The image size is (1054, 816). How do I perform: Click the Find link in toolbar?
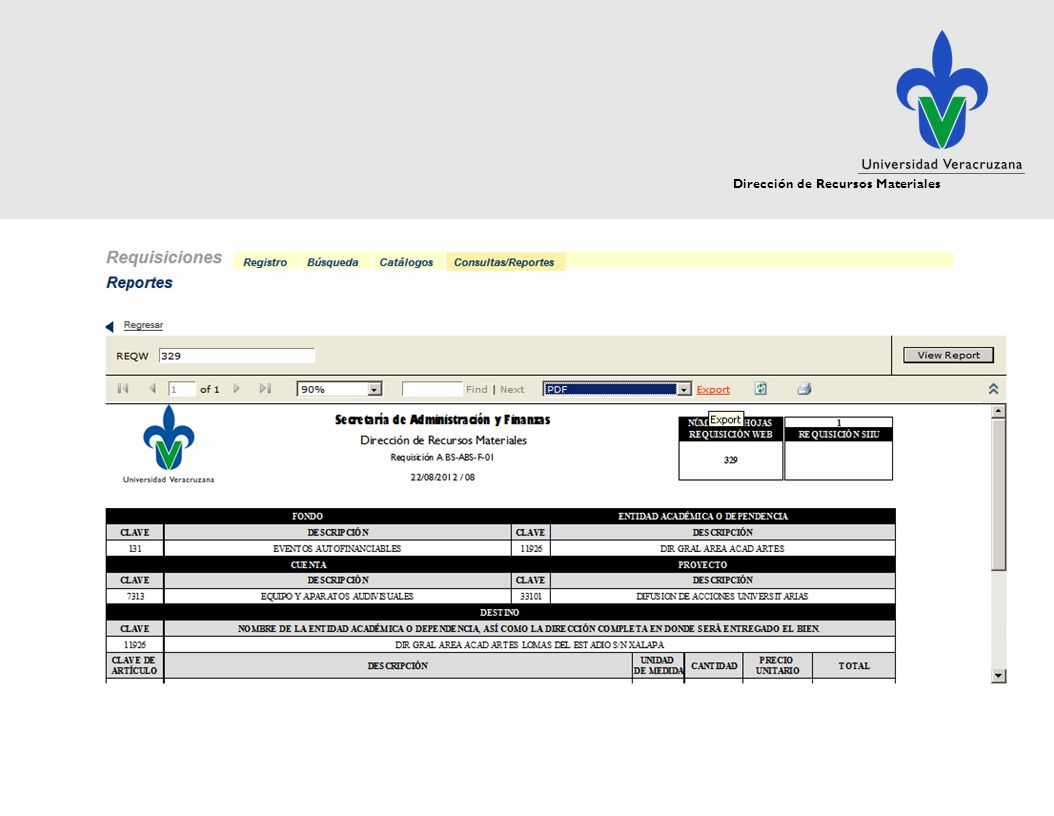(x=477, y=389)
